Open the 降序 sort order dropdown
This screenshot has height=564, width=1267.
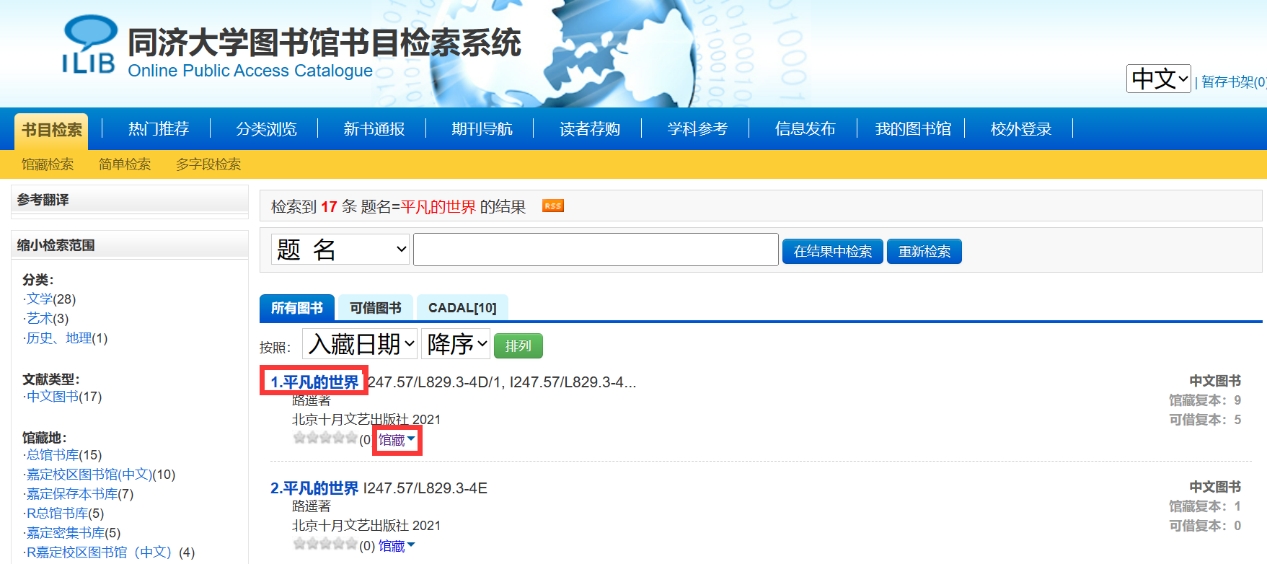pyautogui.click(x=456, y=344)
